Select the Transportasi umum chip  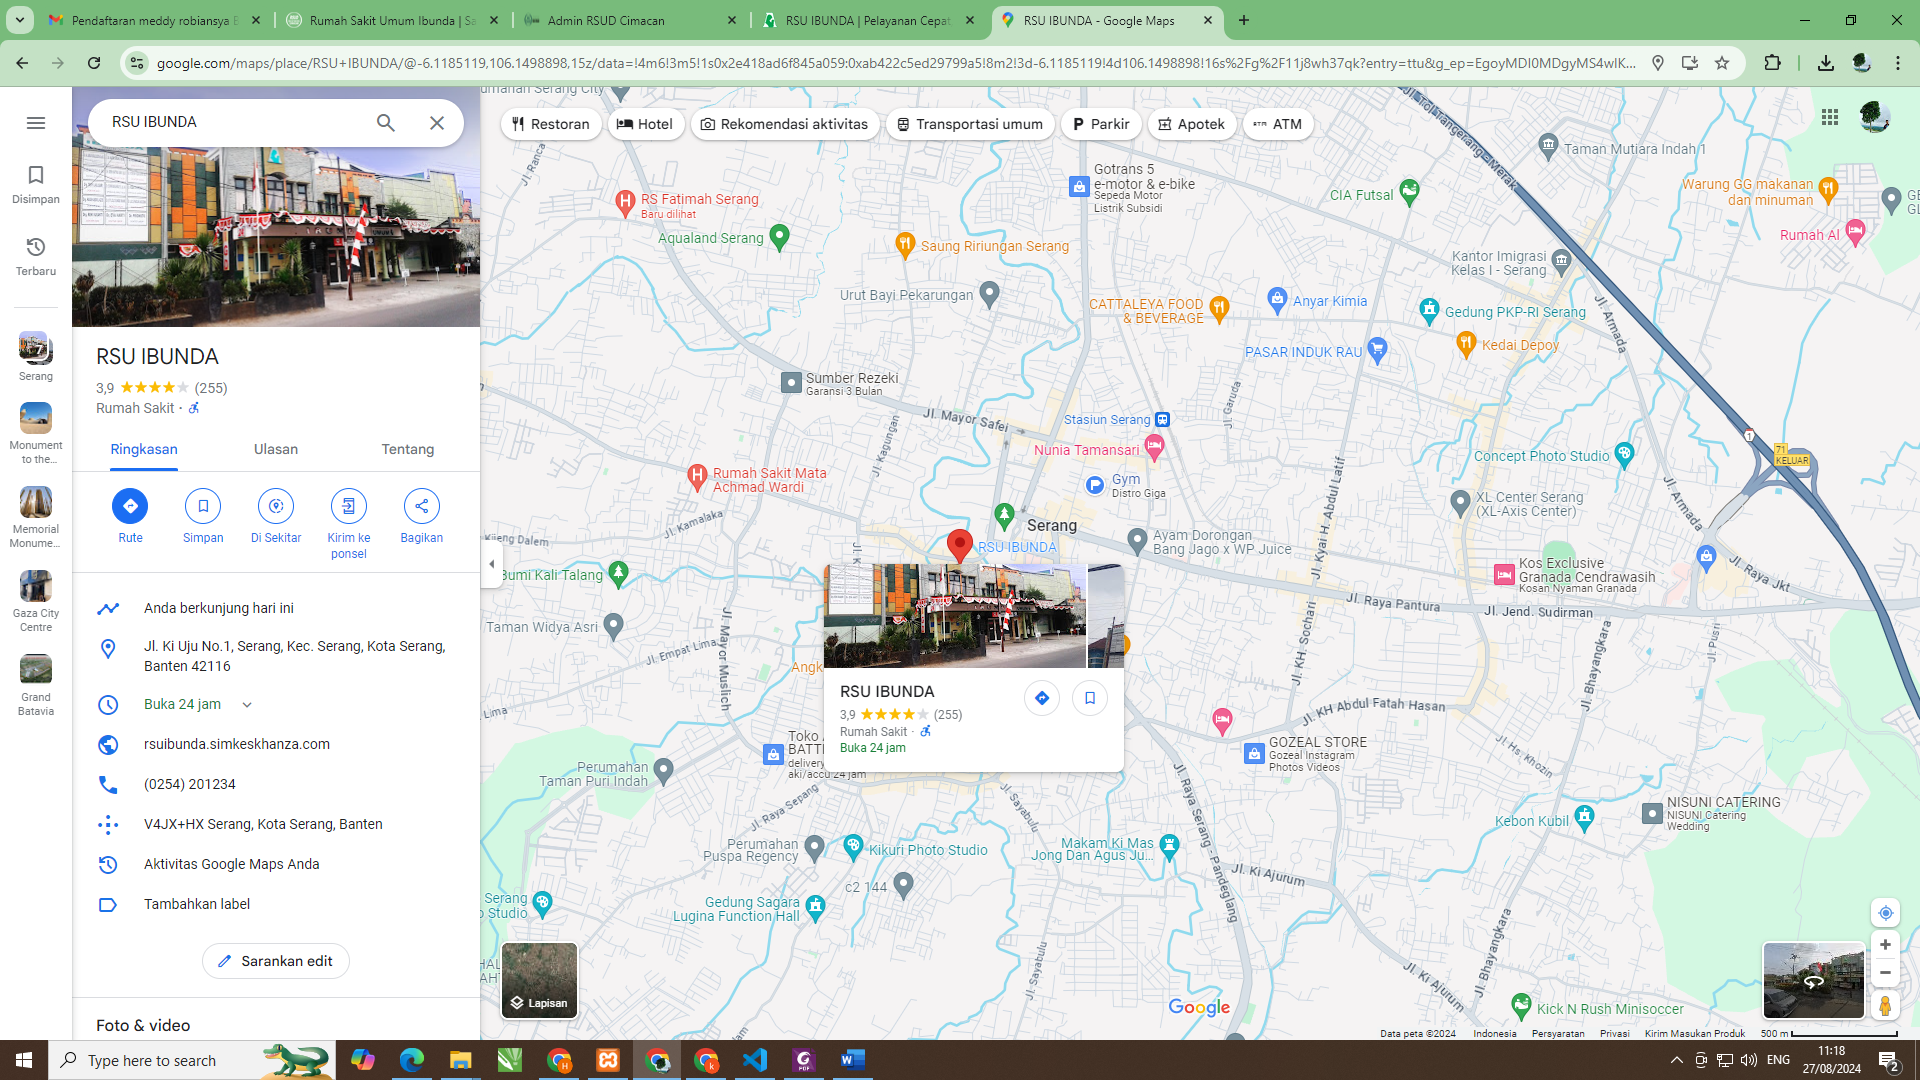(970, 124)
